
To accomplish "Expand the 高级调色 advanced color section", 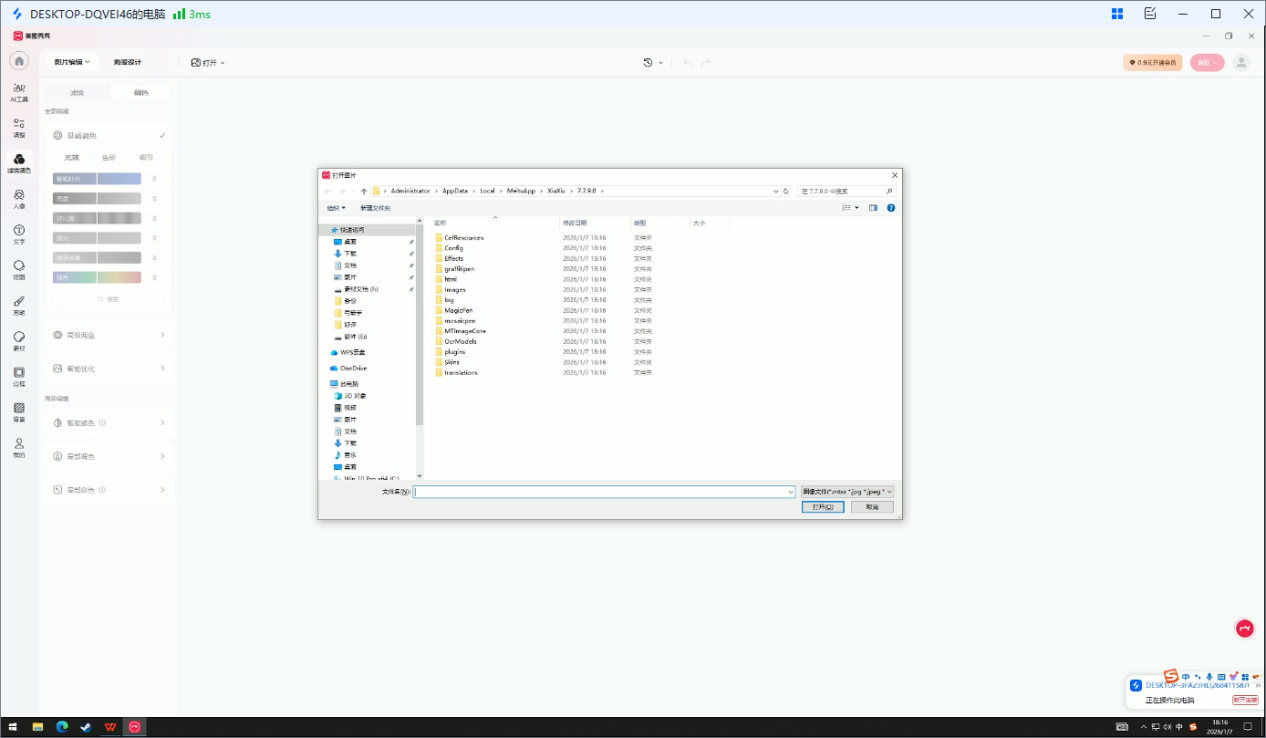I will click(107, 334).
